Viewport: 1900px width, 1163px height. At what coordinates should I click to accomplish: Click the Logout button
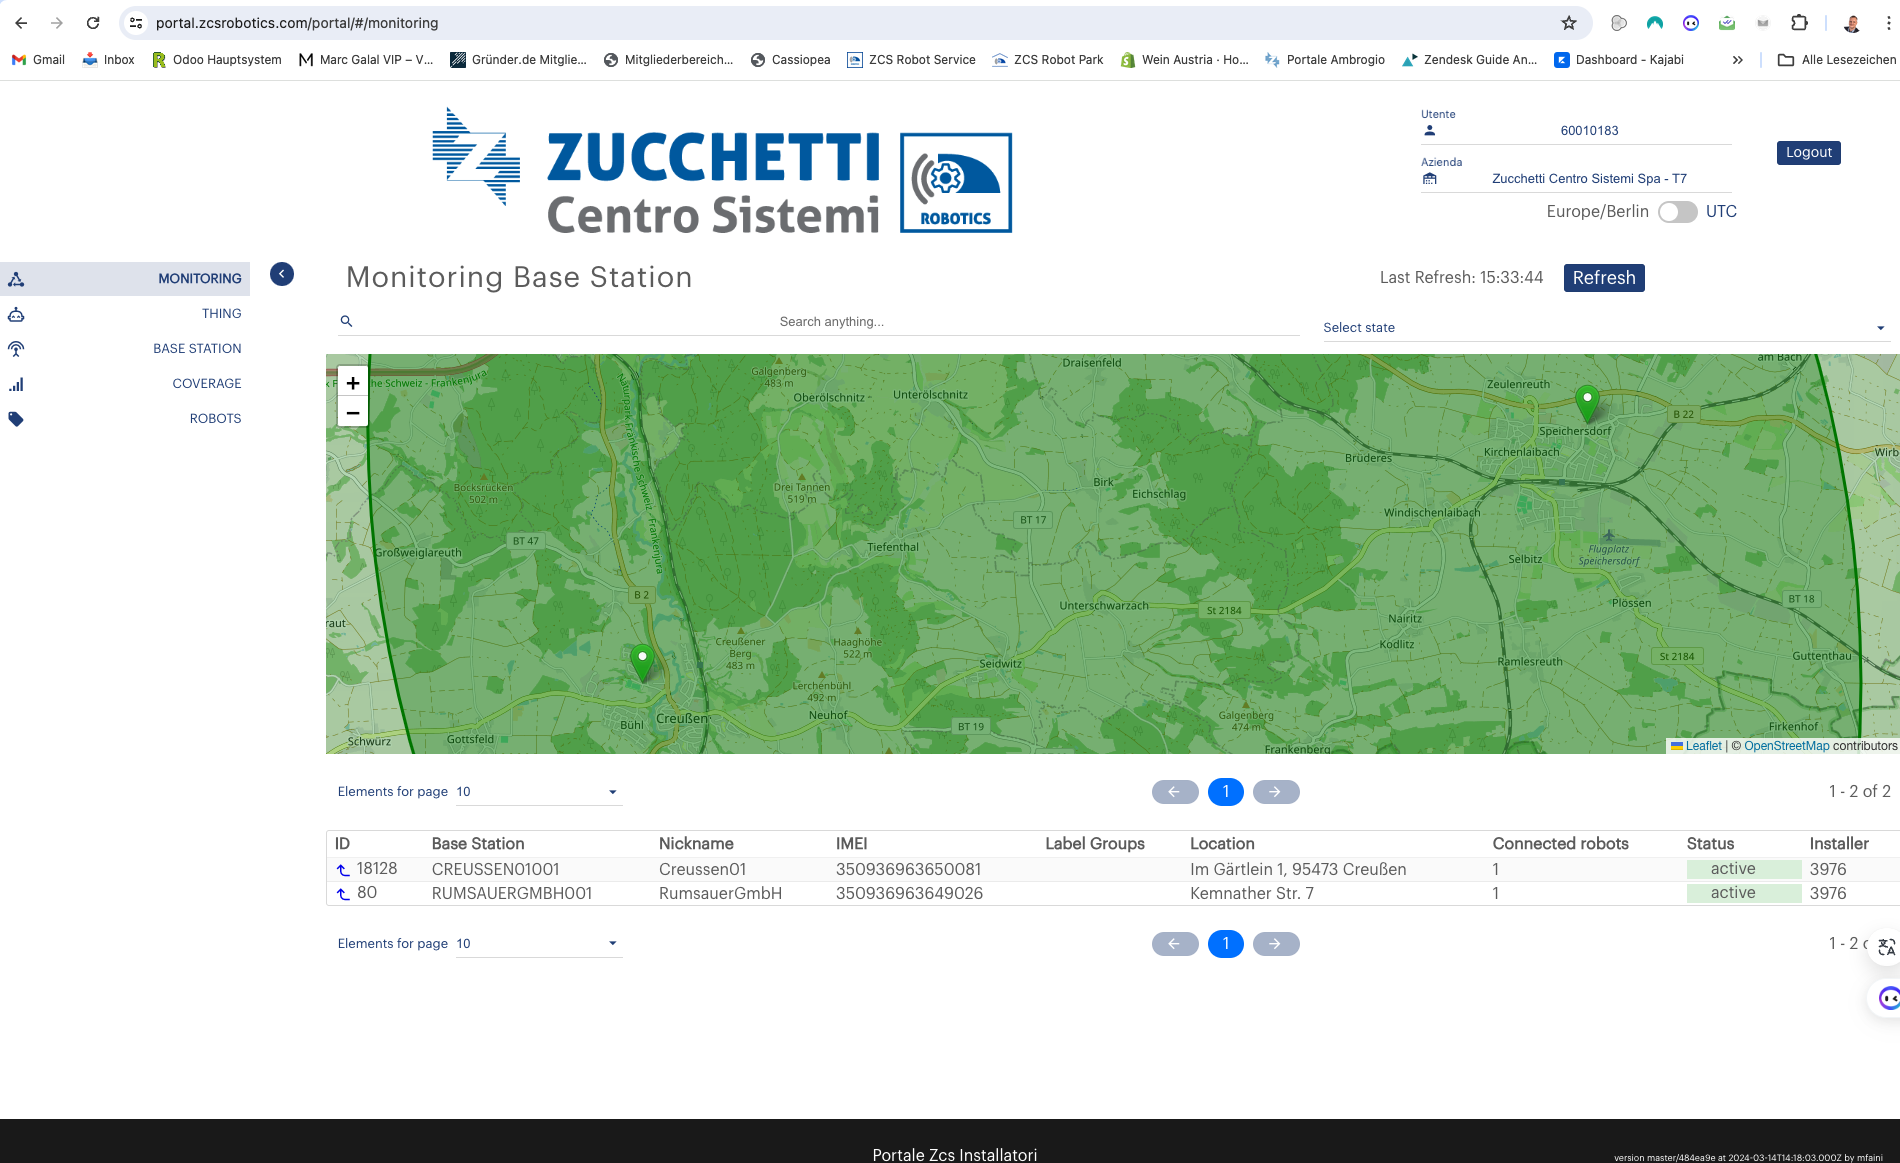[x=1808, y=153]
